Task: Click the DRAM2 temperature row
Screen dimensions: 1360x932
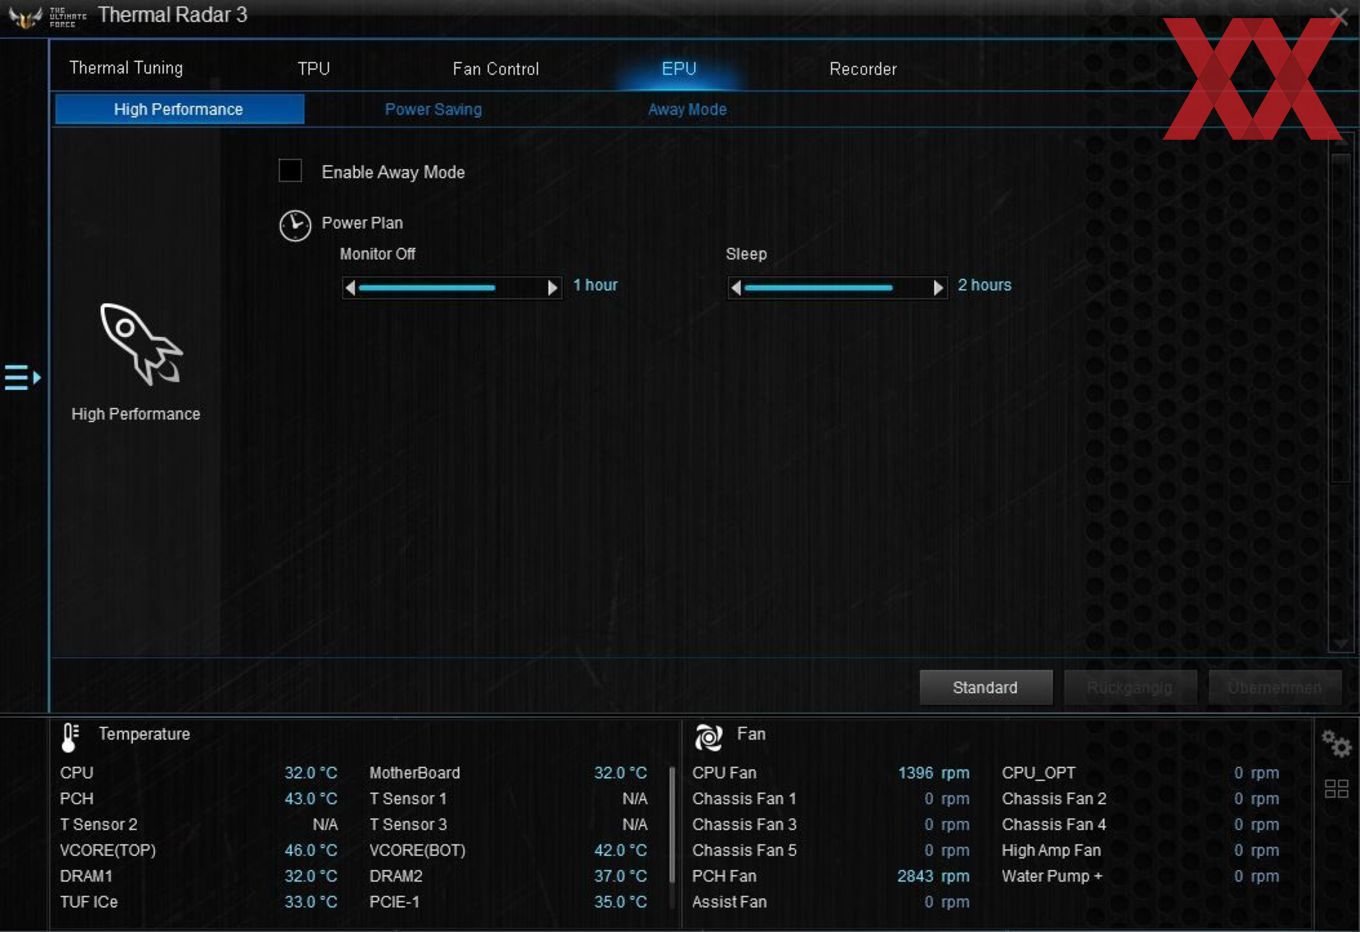Action: click(508, 876)
